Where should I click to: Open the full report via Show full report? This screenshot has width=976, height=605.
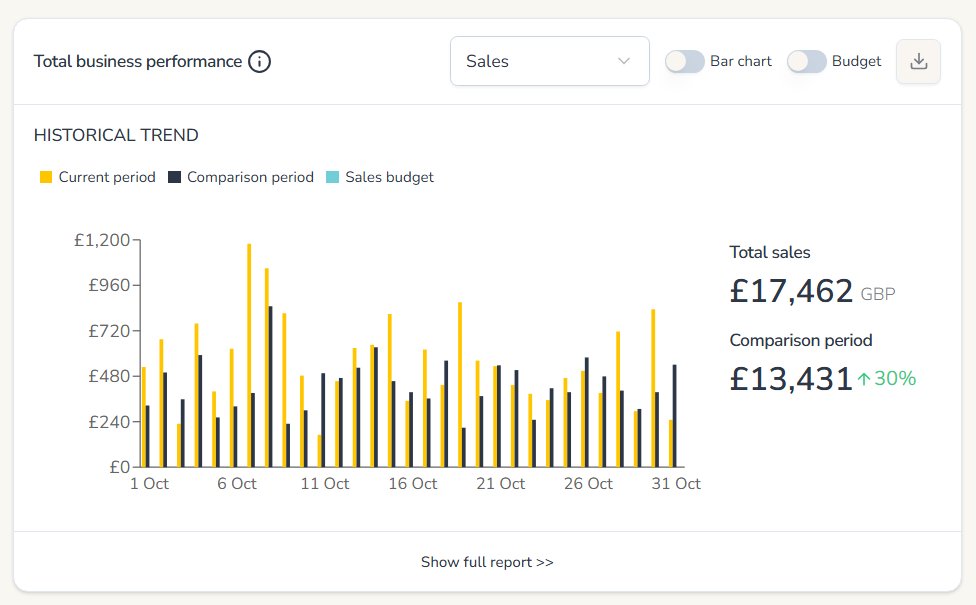pyautogui.click(x=487, y=562)
